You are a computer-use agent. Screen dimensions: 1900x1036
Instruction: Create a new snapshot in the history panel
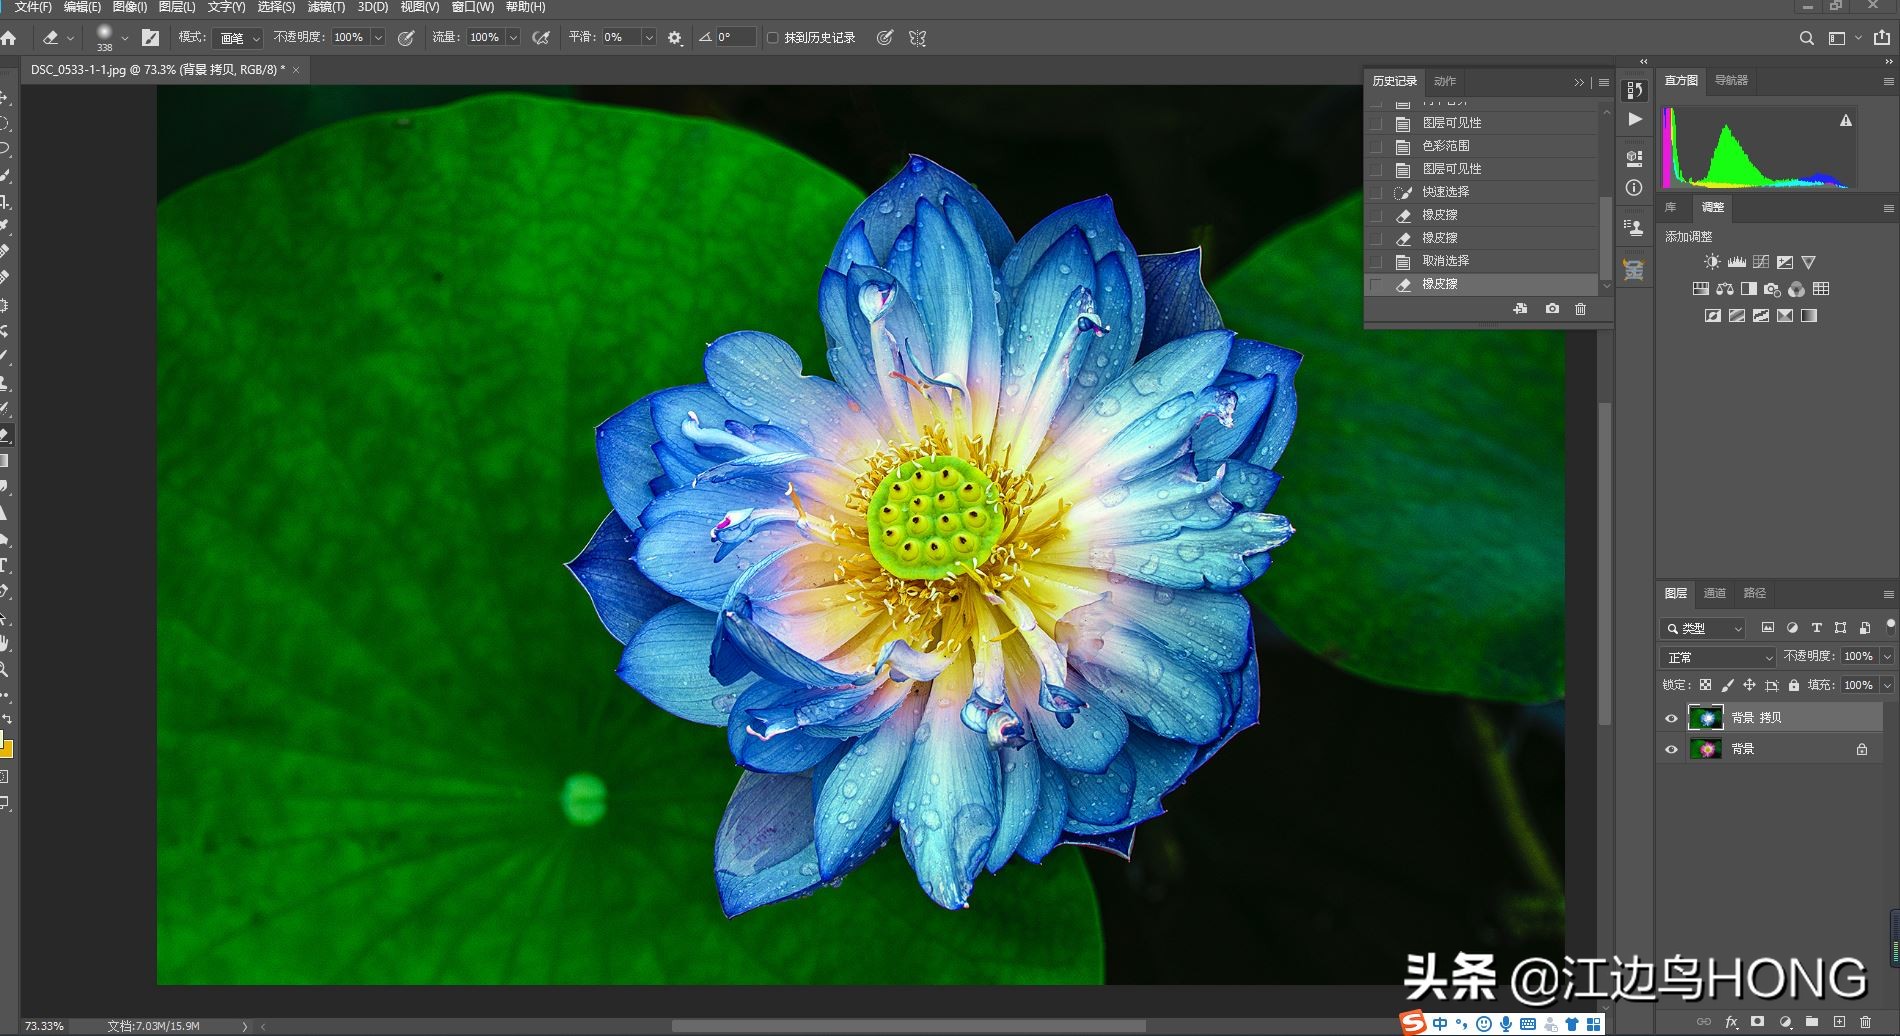(1551, 309)
